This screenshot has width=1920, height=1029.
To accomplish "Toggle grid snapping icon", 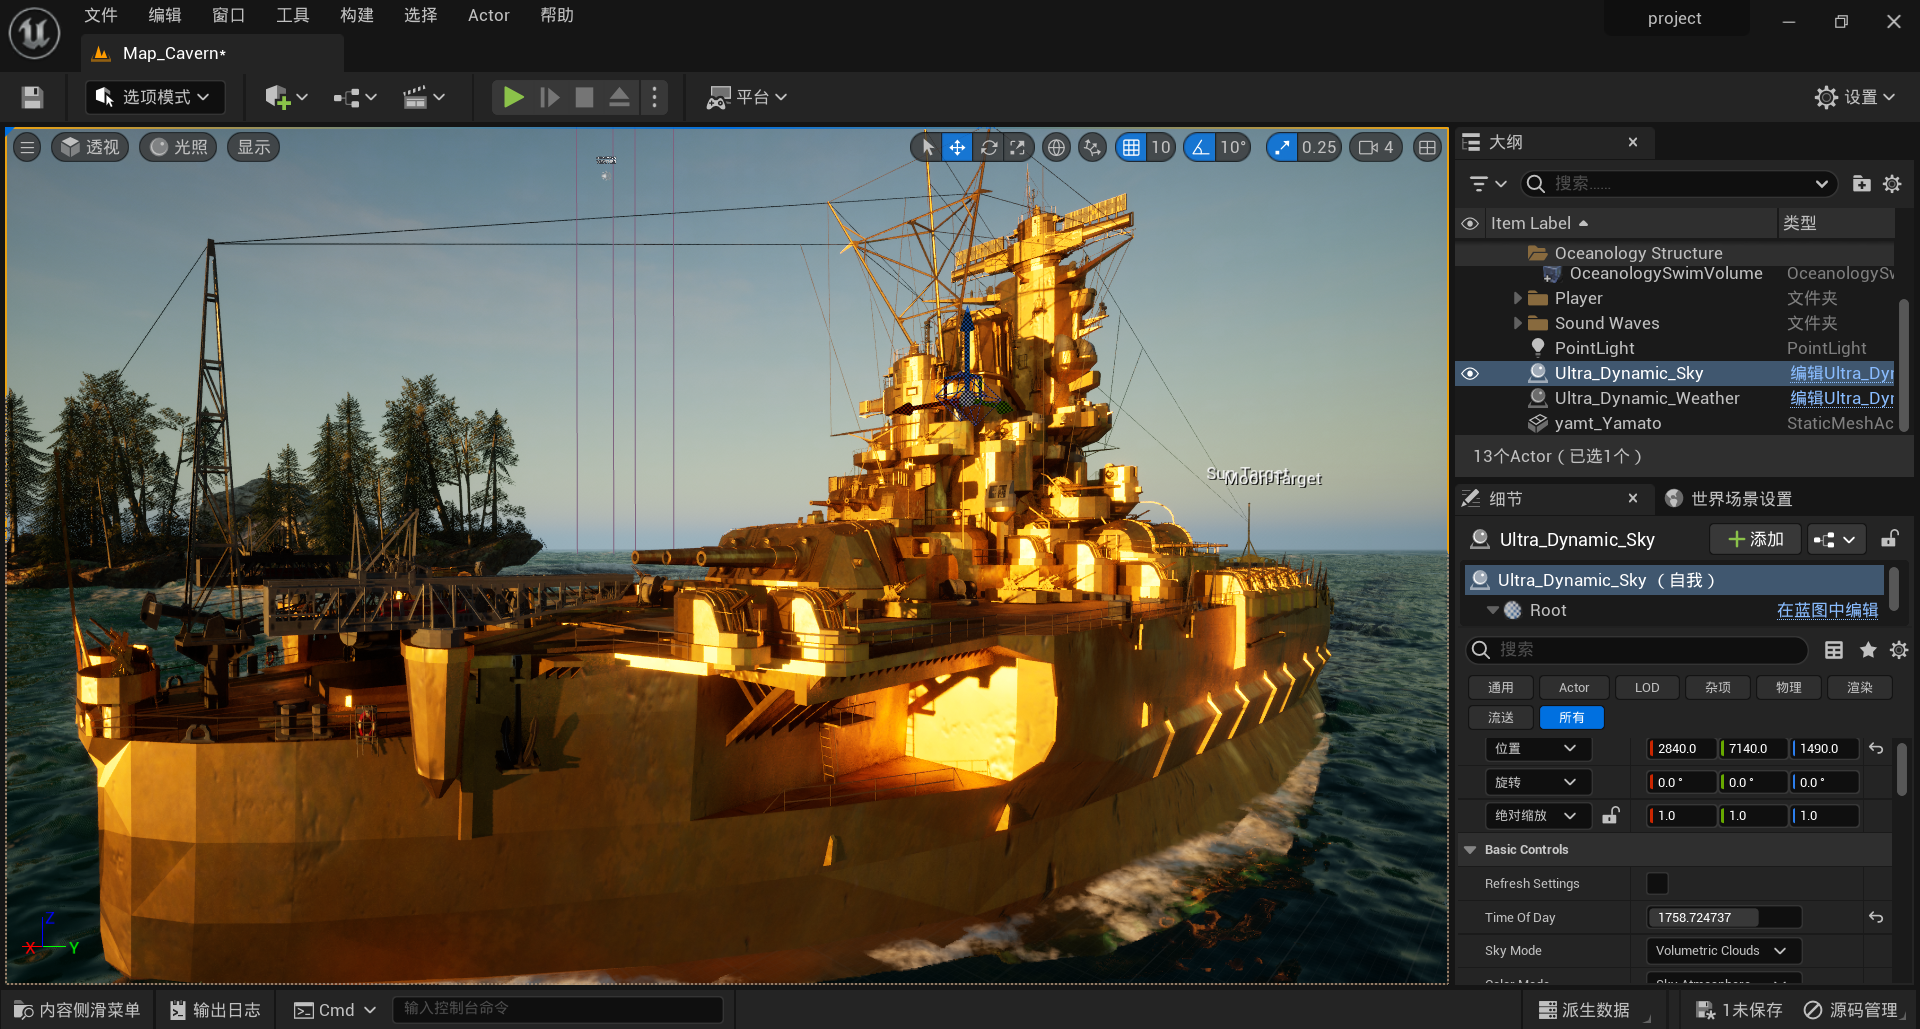I will pos(1131,148).
